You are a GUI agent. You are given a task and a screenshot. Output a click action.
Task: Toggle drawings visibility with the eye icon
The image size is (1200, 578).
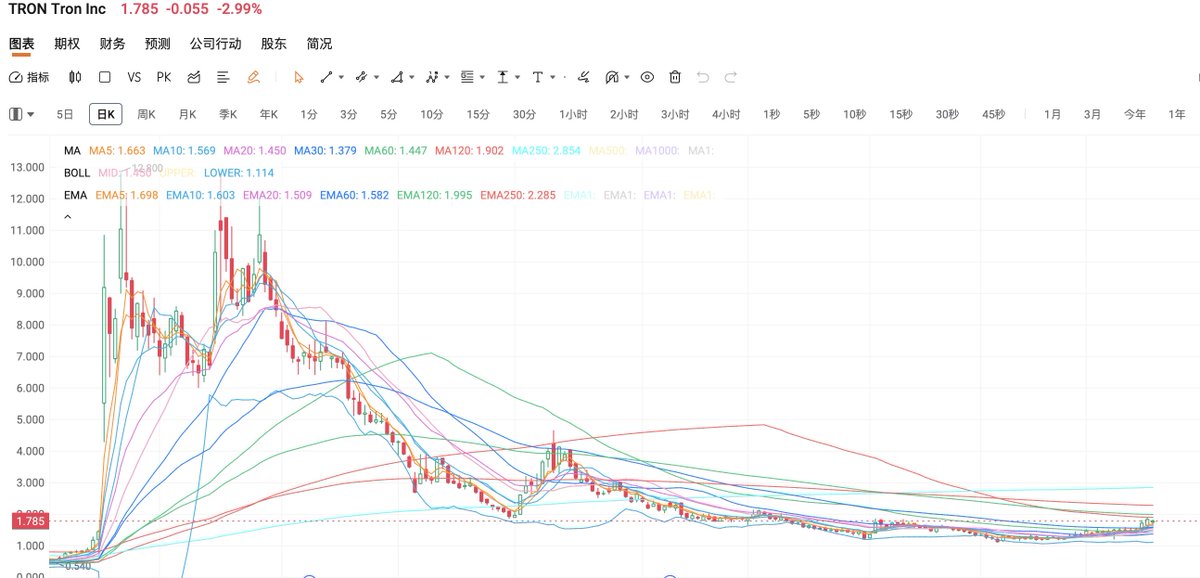tap(647, 77)
